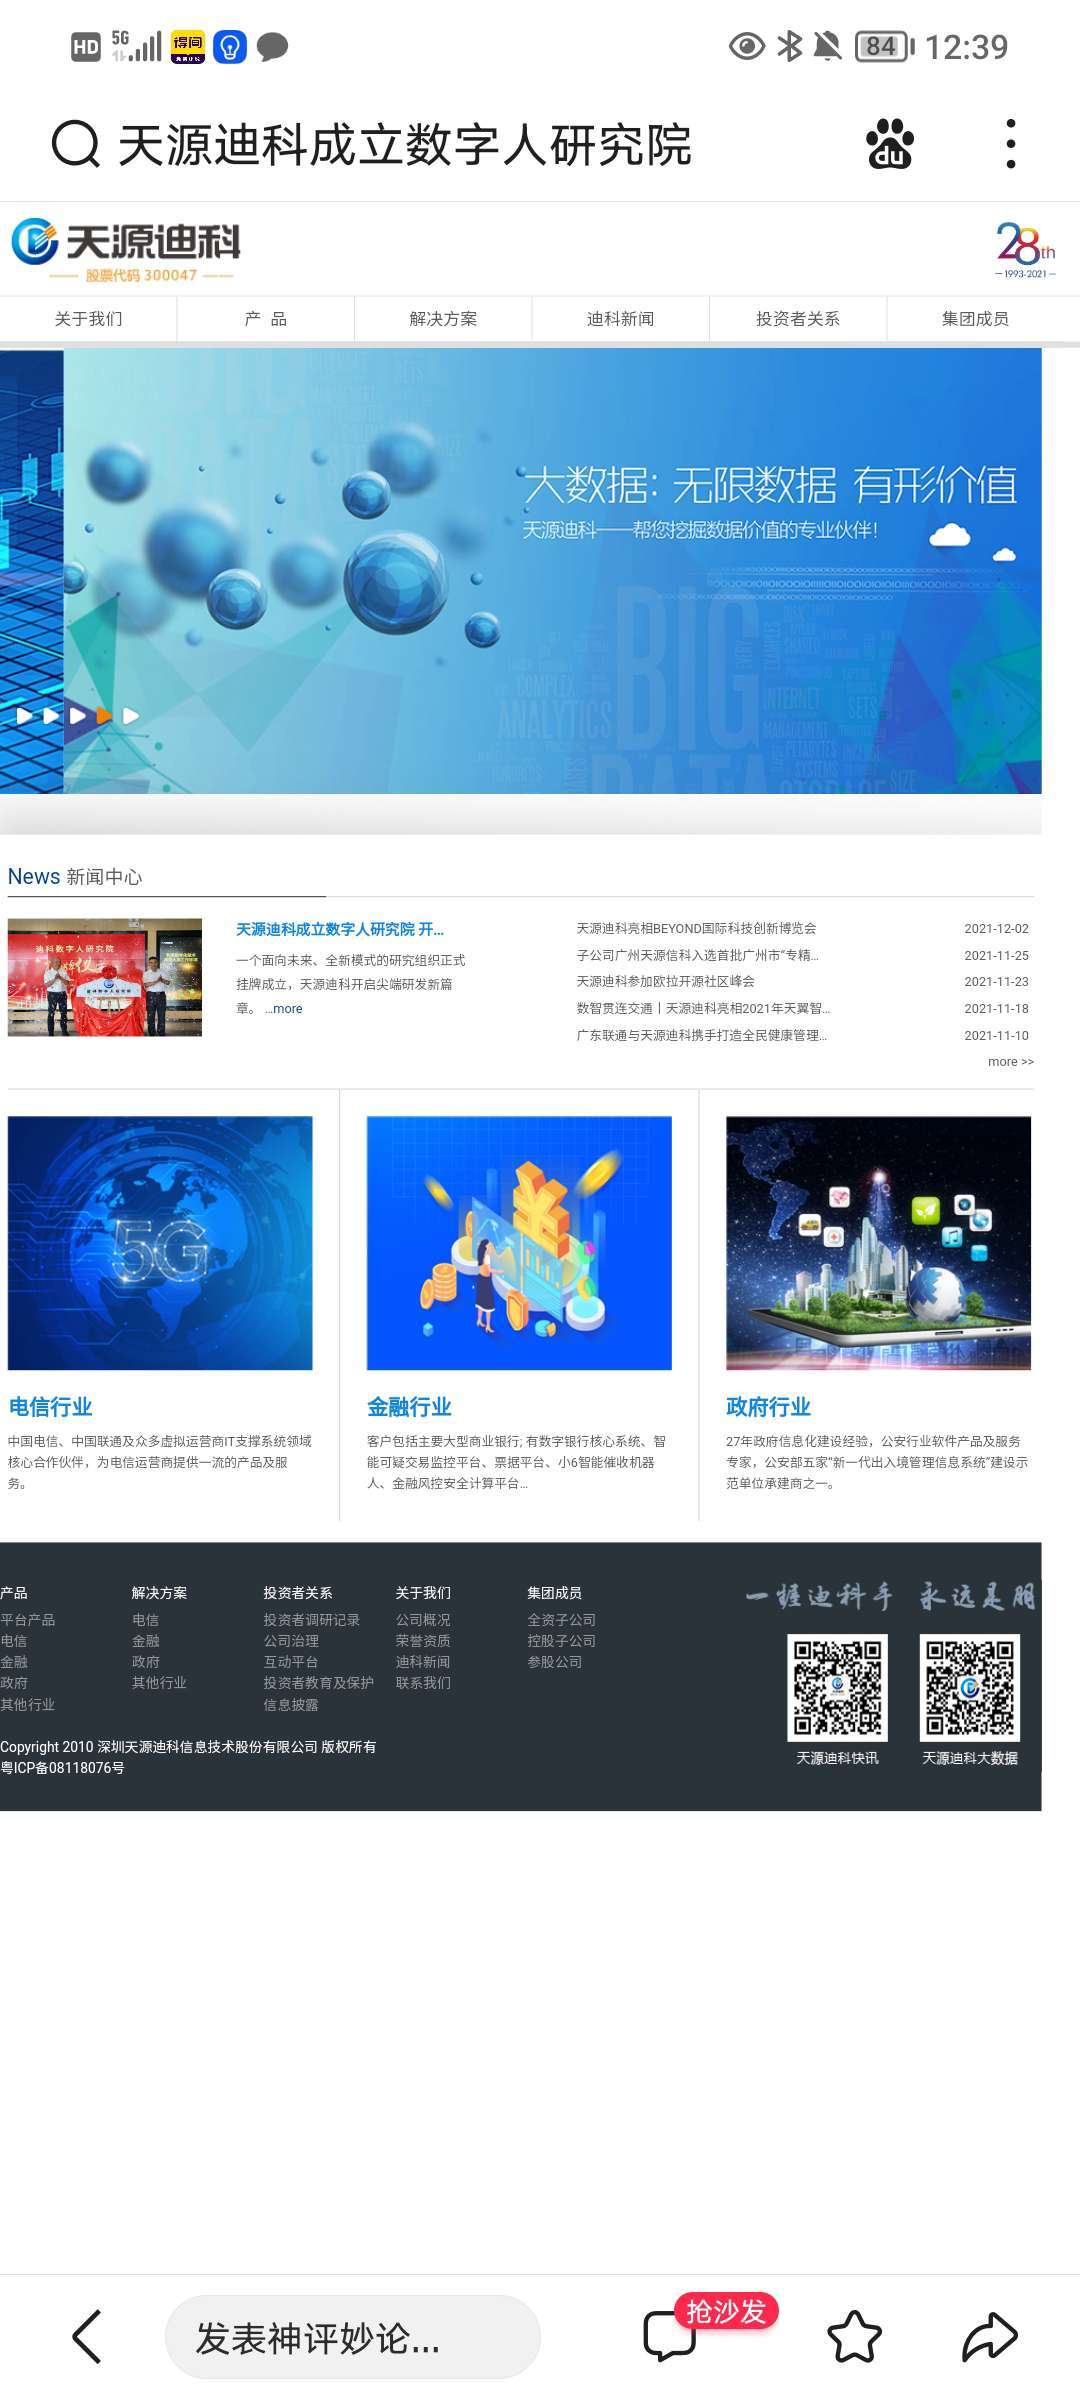The width and height of the screenshot is (1080, 2400).
Task: Open 投资者关系 navigation menu
Action: pos(798,319)
